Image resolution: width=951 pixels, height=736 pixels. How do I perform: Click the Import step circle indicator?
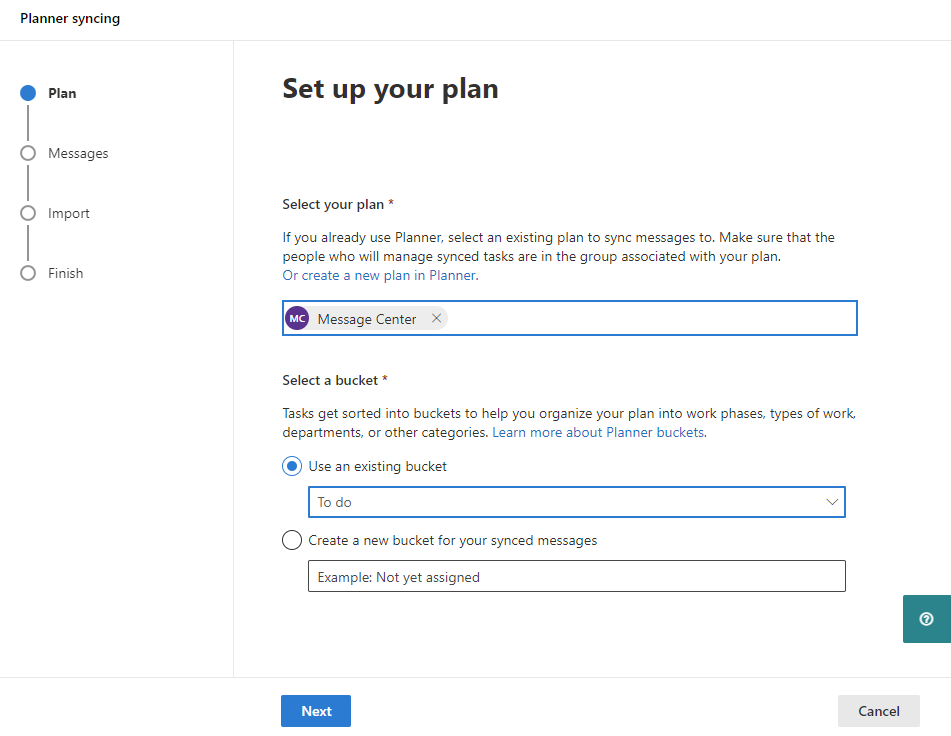click(x=28, y=214)
